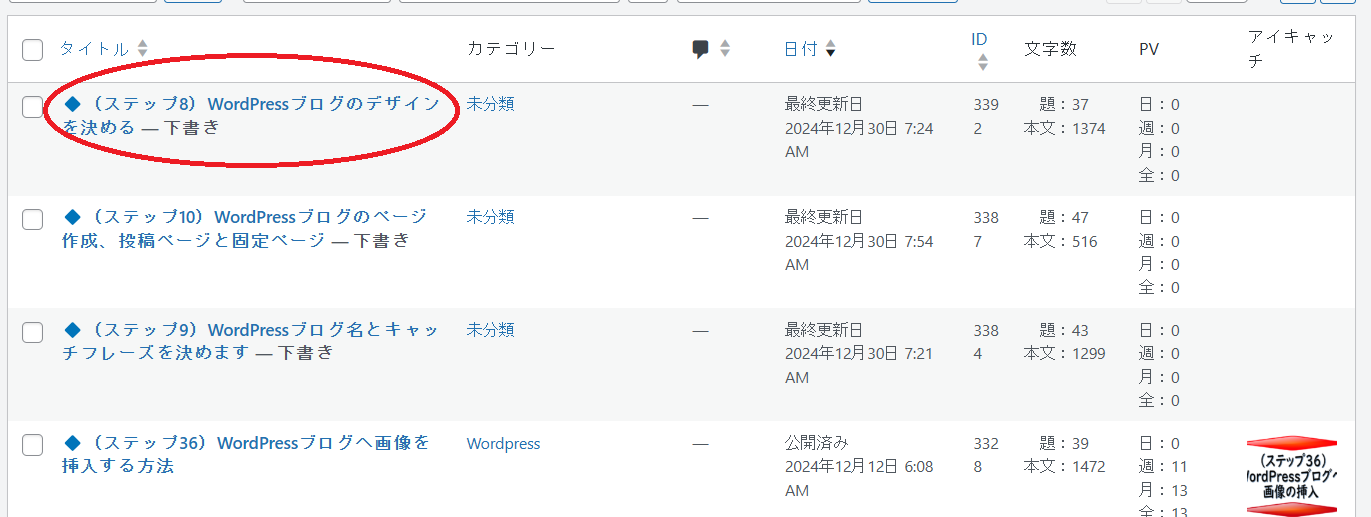Check the ステップ10 post row checkbox
The width and height of the screenshot is (1371, 517).
pyautogui.click(x=33, y=220)
